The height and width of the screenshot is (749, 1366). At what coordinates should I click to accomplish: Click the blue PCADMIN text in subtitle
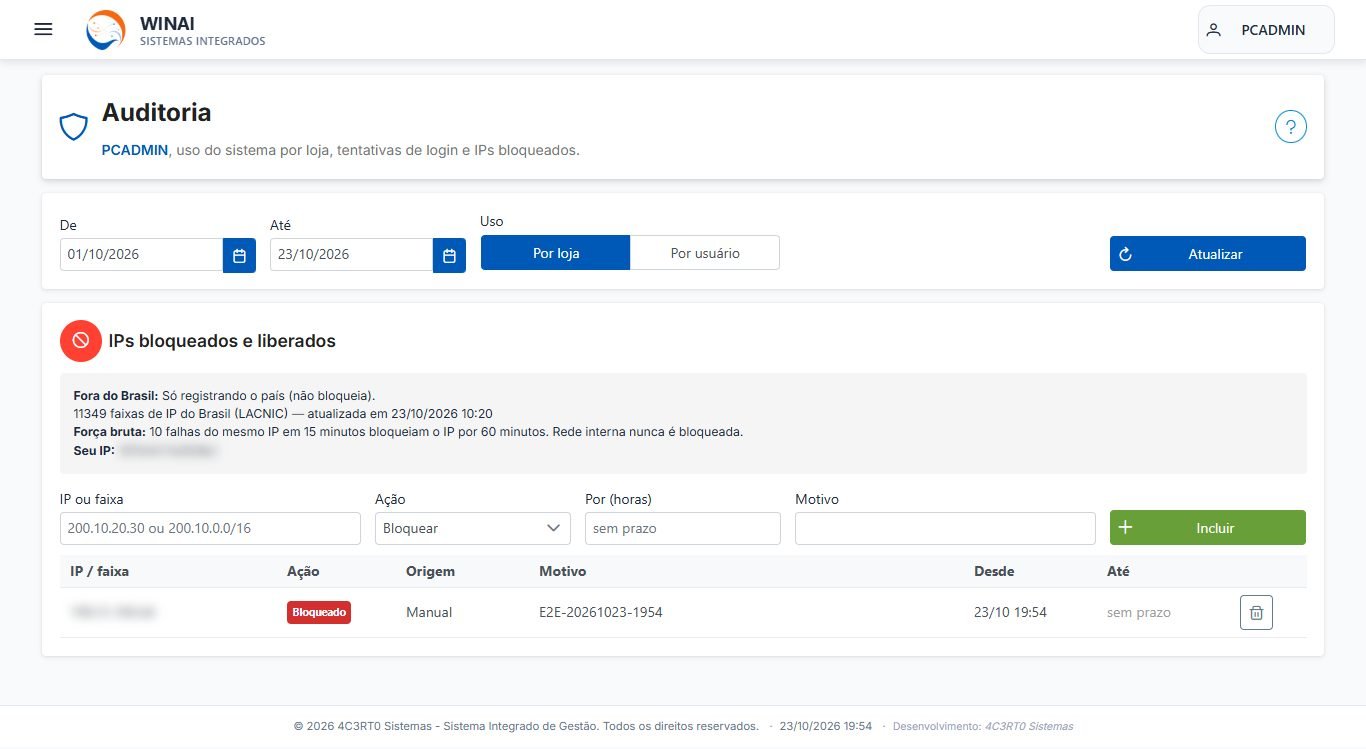(x=135, y=150)
